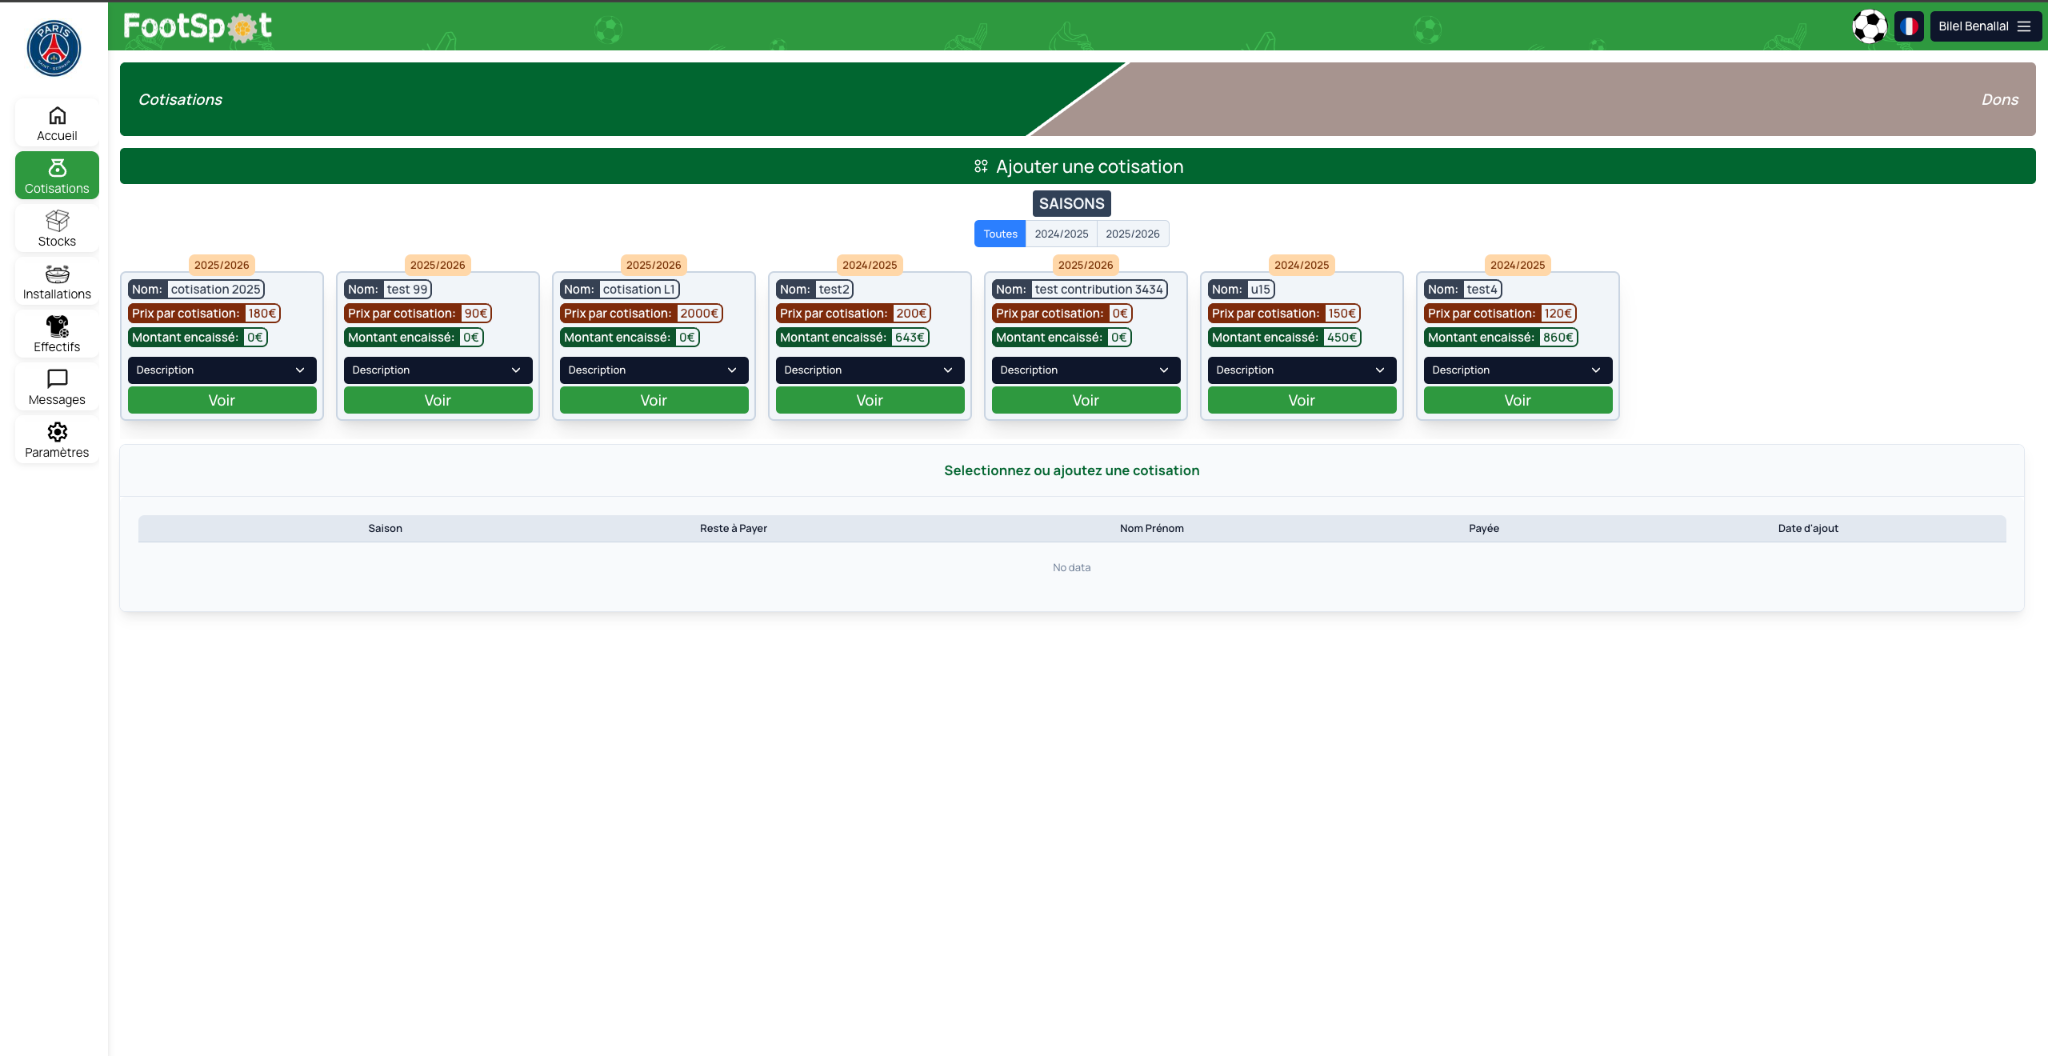Select the Toutes season filter

[x=1000, y=234]
